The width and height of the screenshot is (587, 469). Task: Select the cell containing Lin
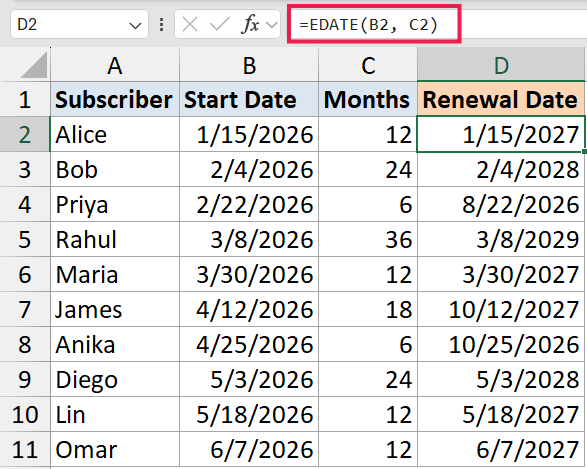pos(115,414)
